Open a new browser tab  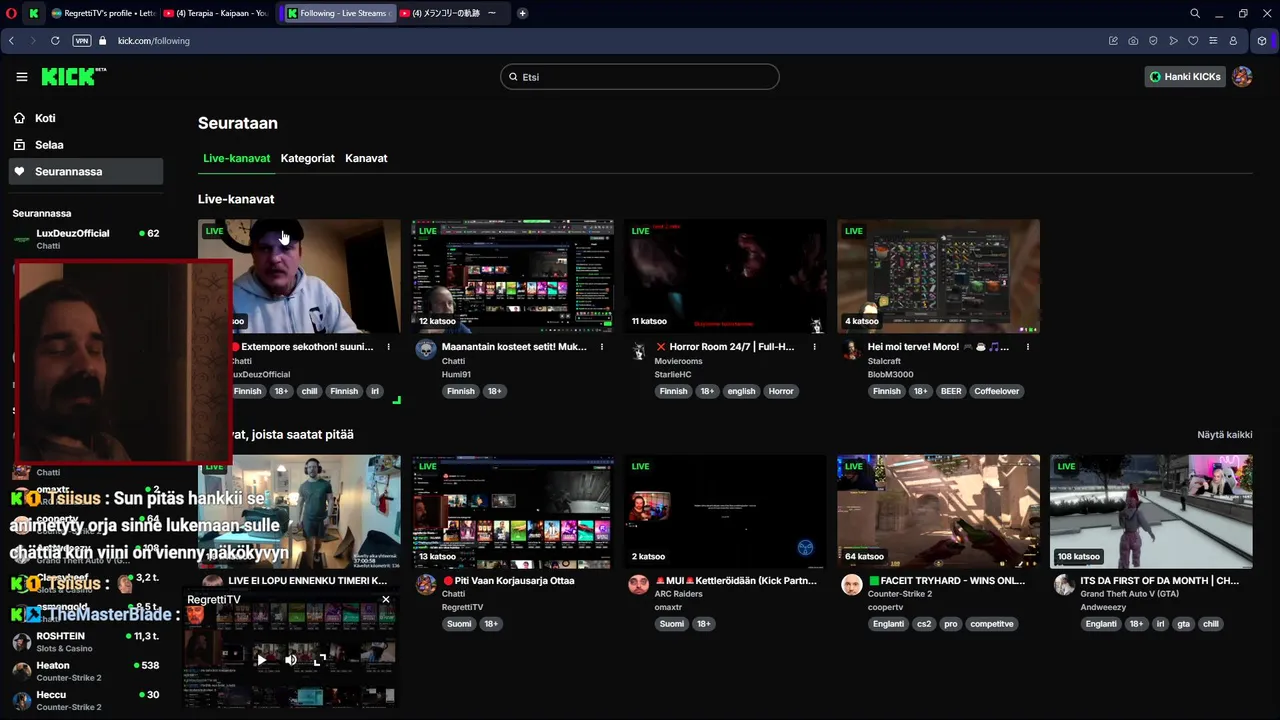522,13
